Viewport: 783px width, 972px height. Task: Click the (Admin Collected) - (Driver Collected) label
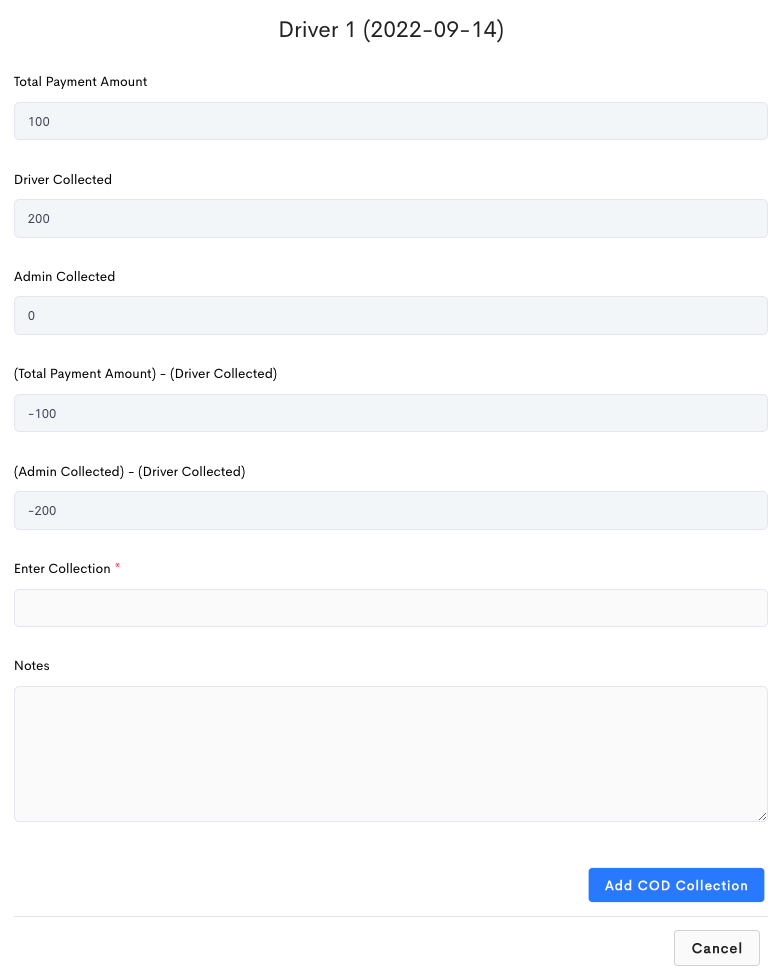tap(130, 471)
